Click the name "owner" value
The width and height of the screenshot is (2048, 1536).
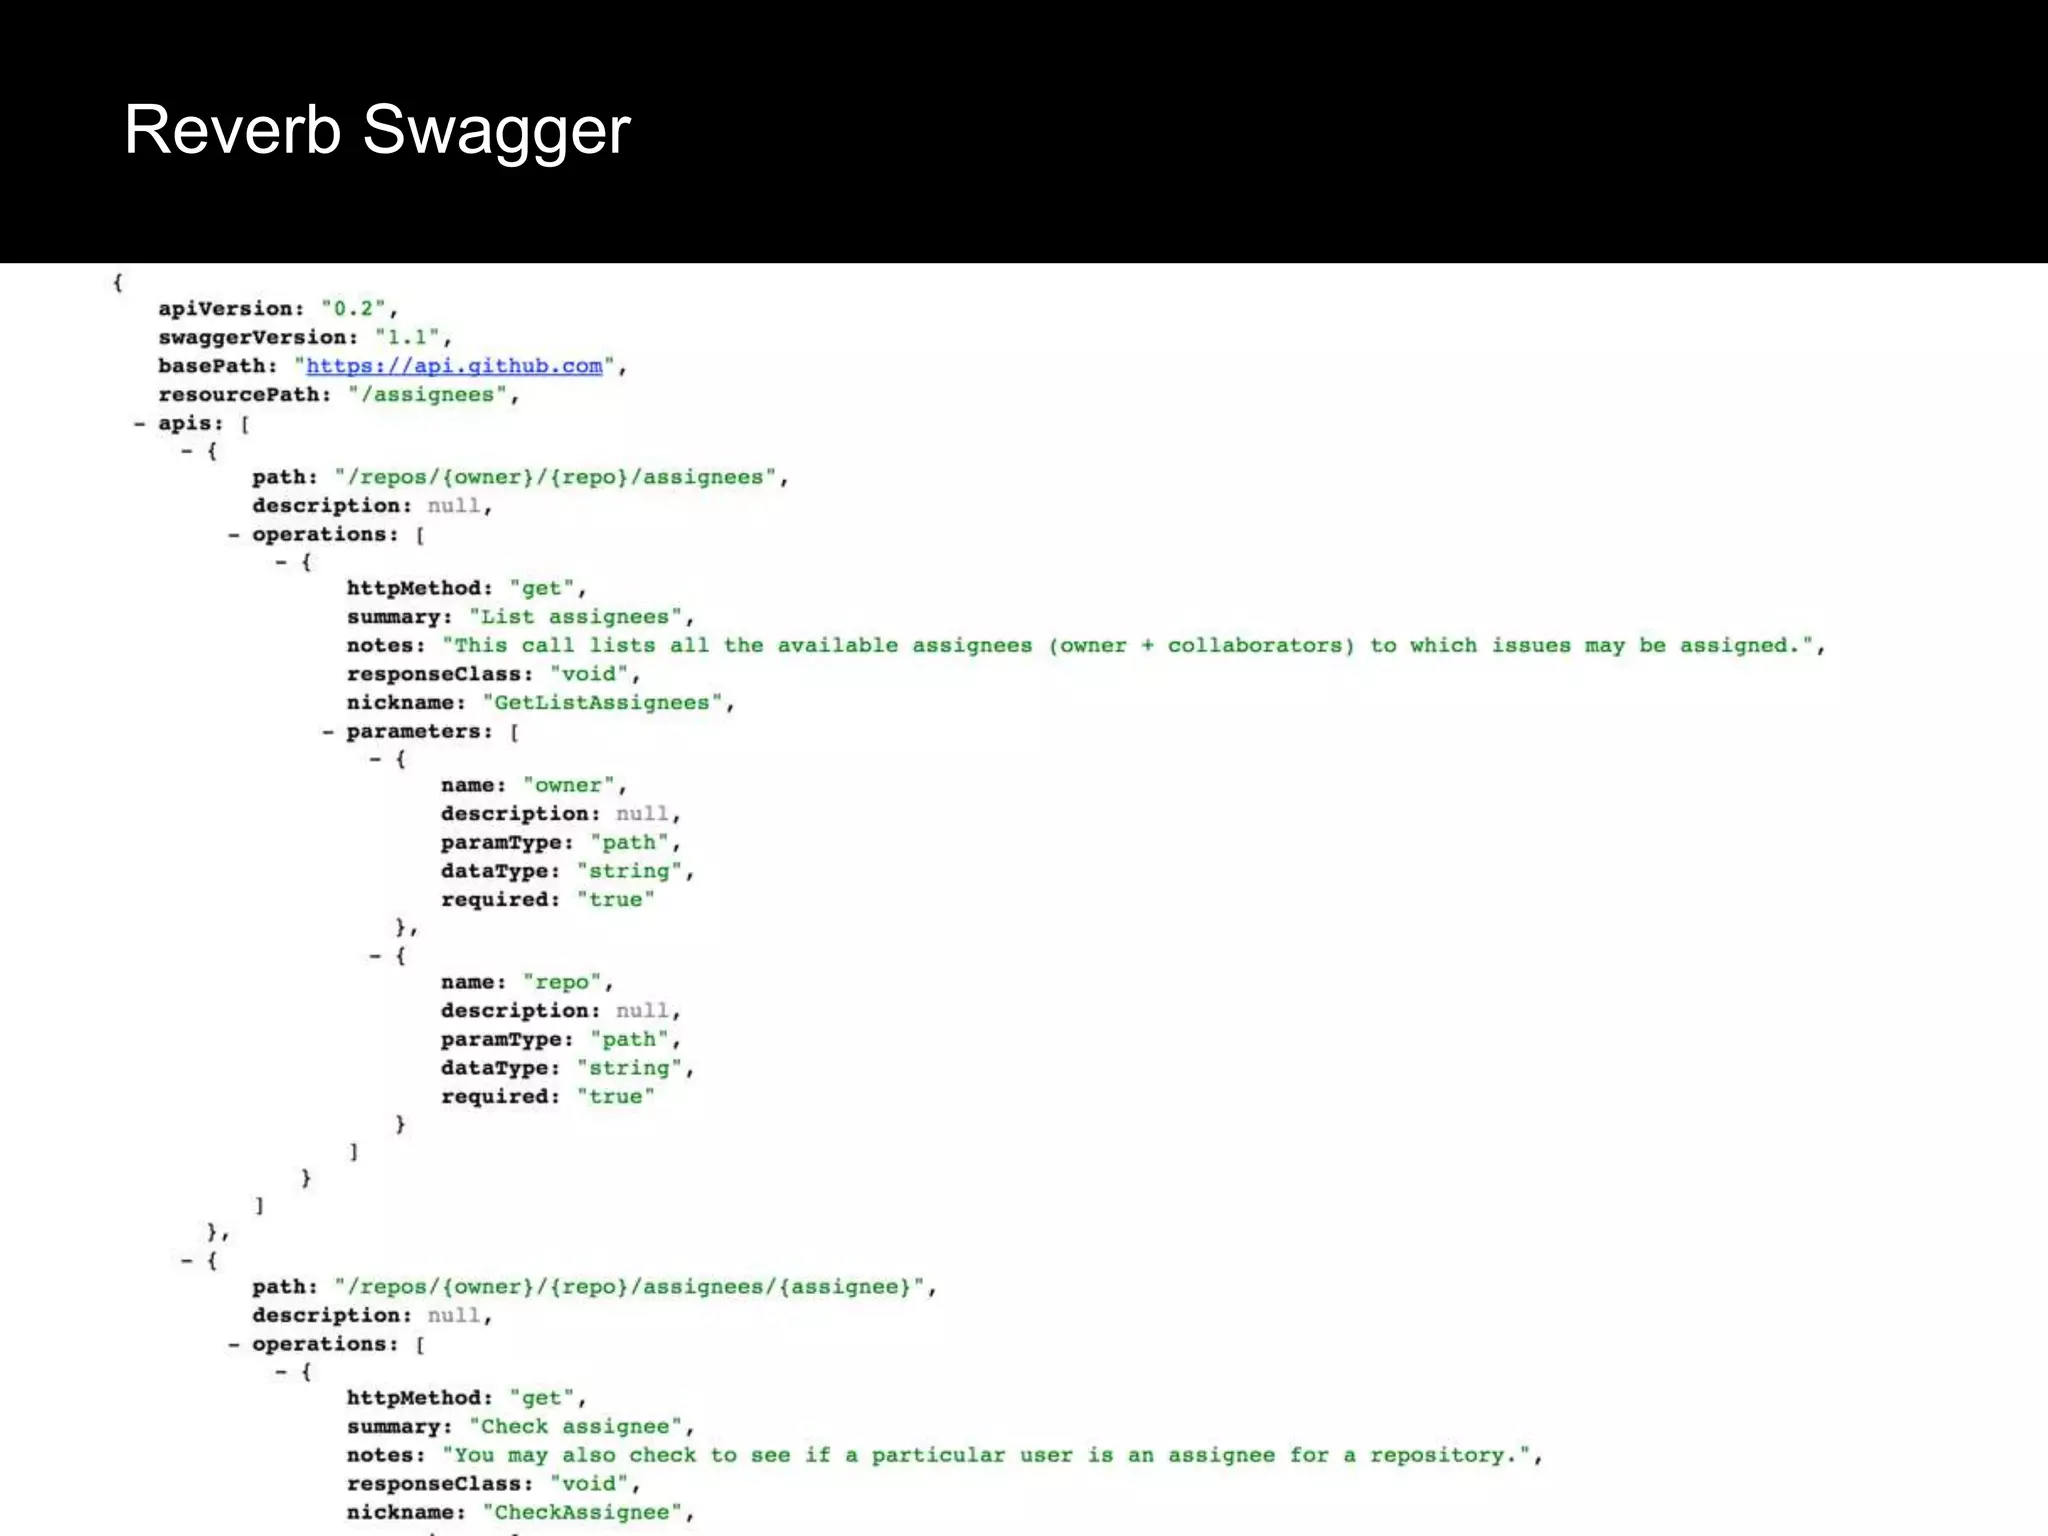569,786
